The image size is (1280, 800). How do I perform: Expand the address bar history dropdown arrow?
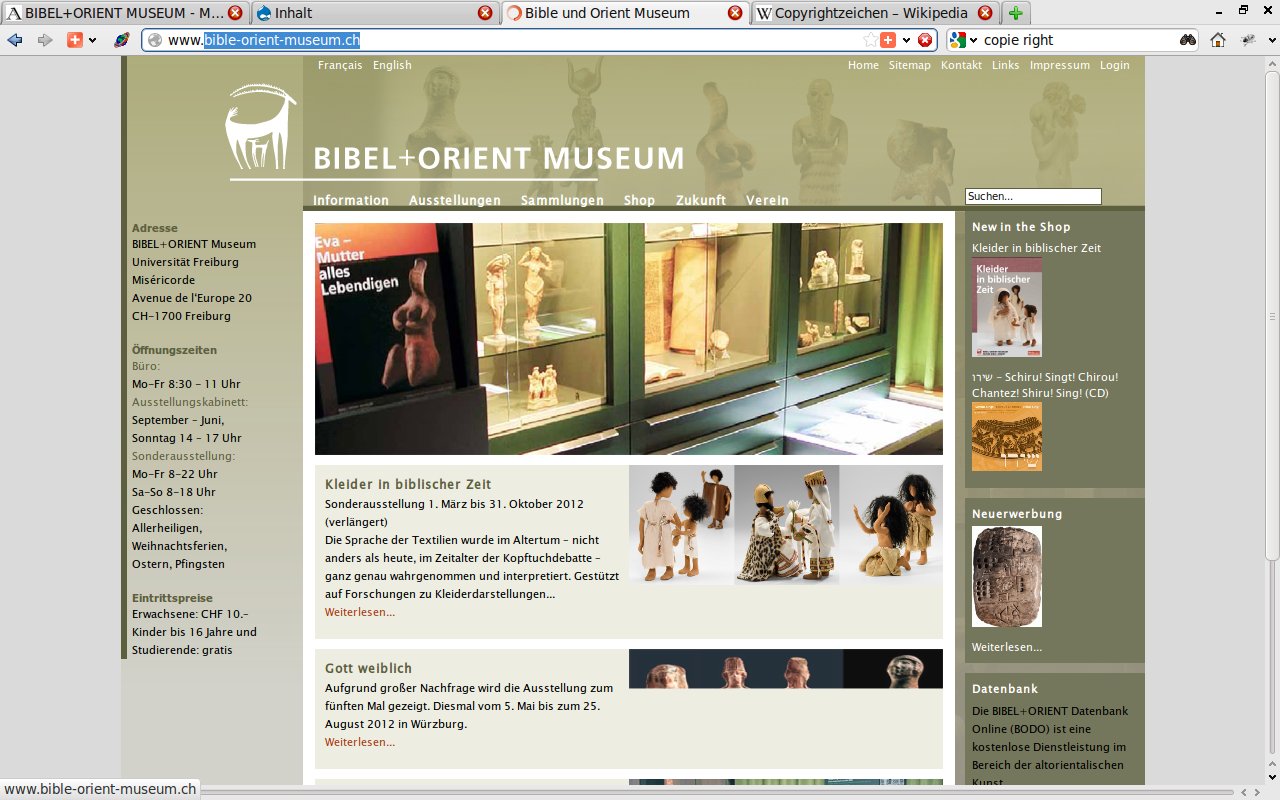pos(906,40)
